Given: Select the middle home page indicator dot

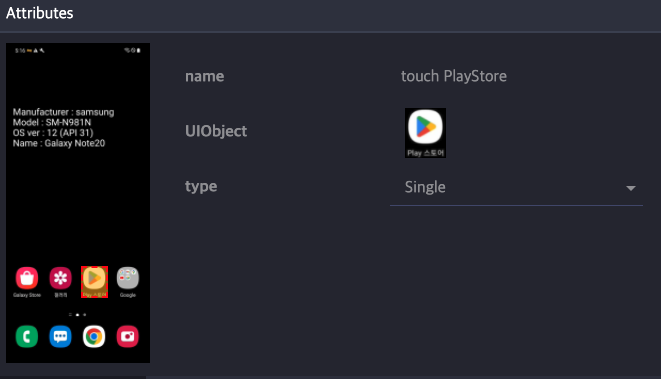Looking at the screenshot, I should pos(78,315).
